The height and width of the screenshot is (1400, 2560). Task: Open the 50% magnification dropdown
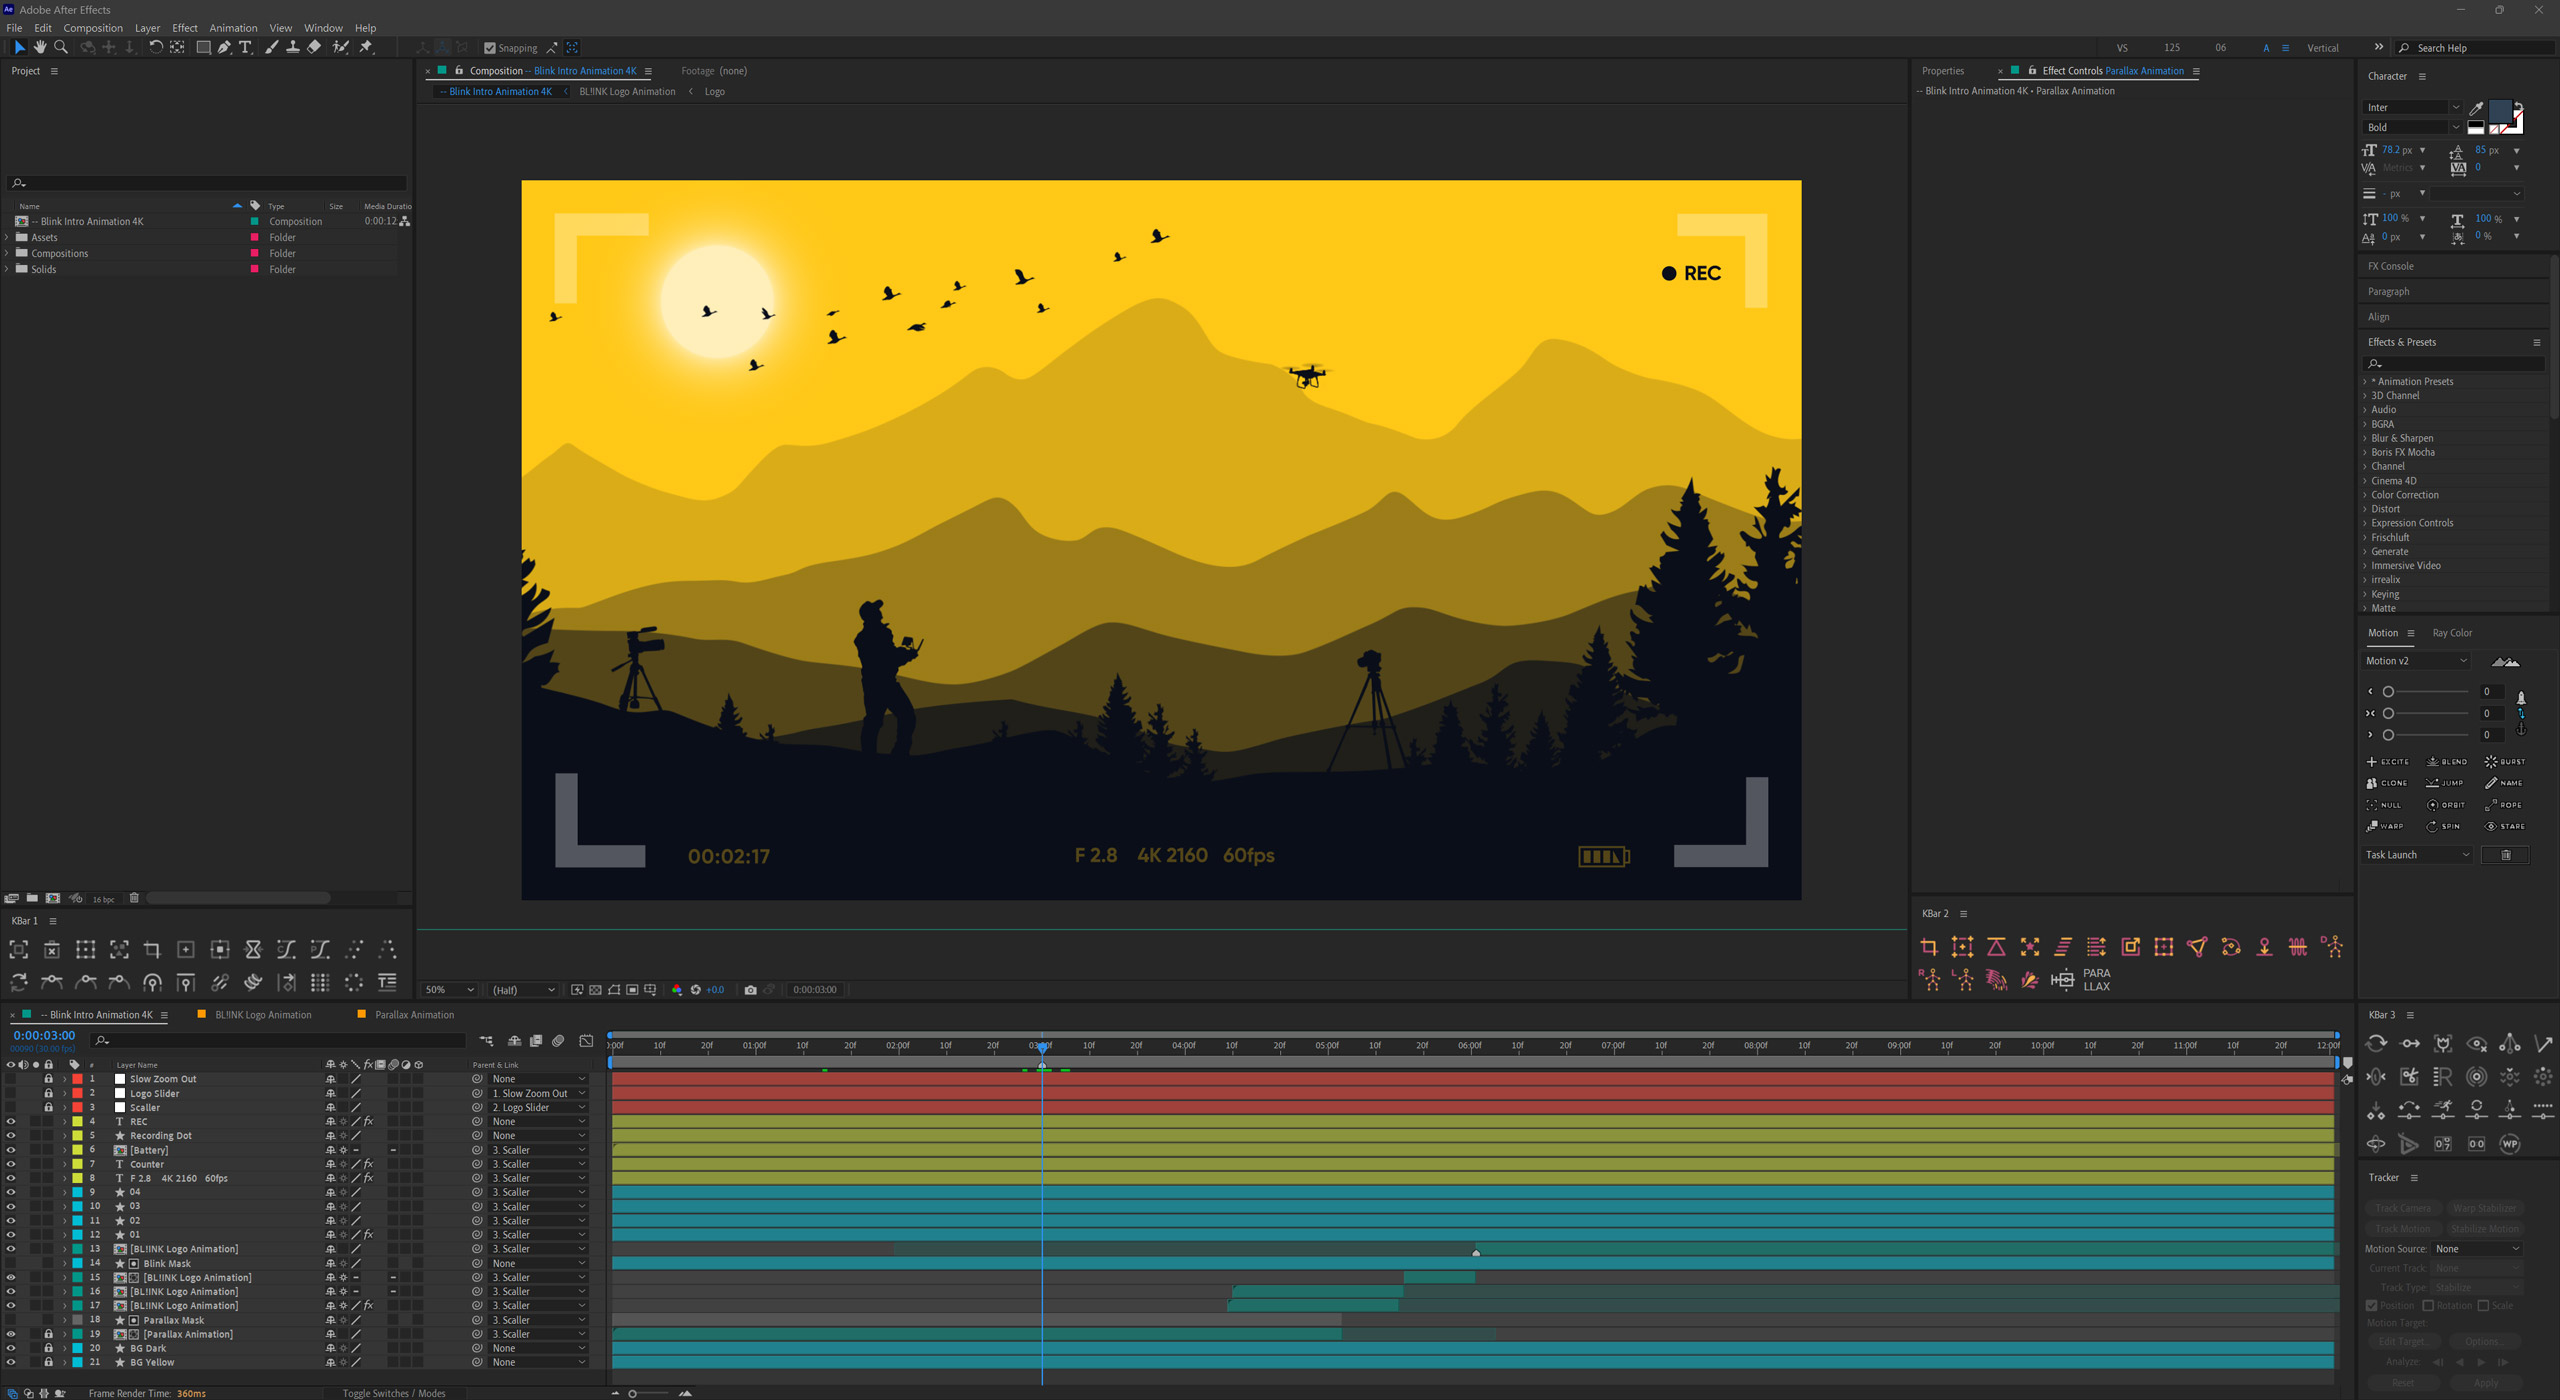449,990
